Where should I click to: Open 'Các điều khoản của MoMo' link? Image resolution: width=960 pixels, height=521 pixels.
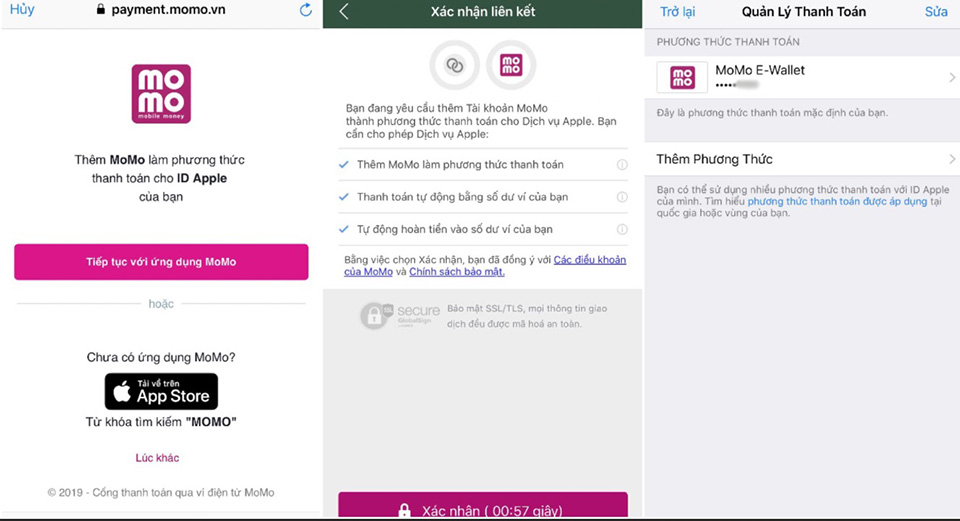pos(590,260)
